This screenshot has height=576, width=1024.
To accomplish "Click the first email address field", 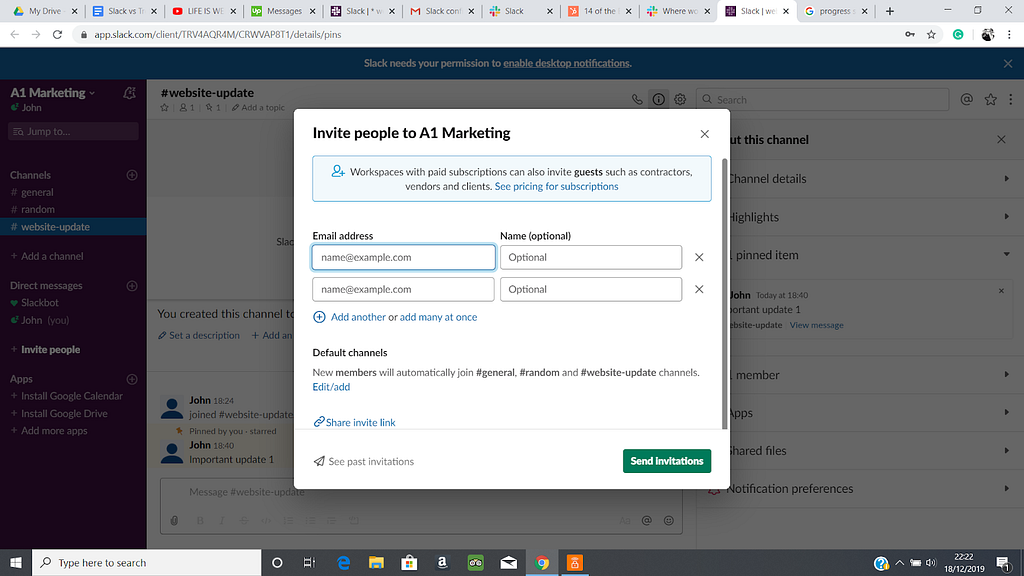I will pos(404,257).
